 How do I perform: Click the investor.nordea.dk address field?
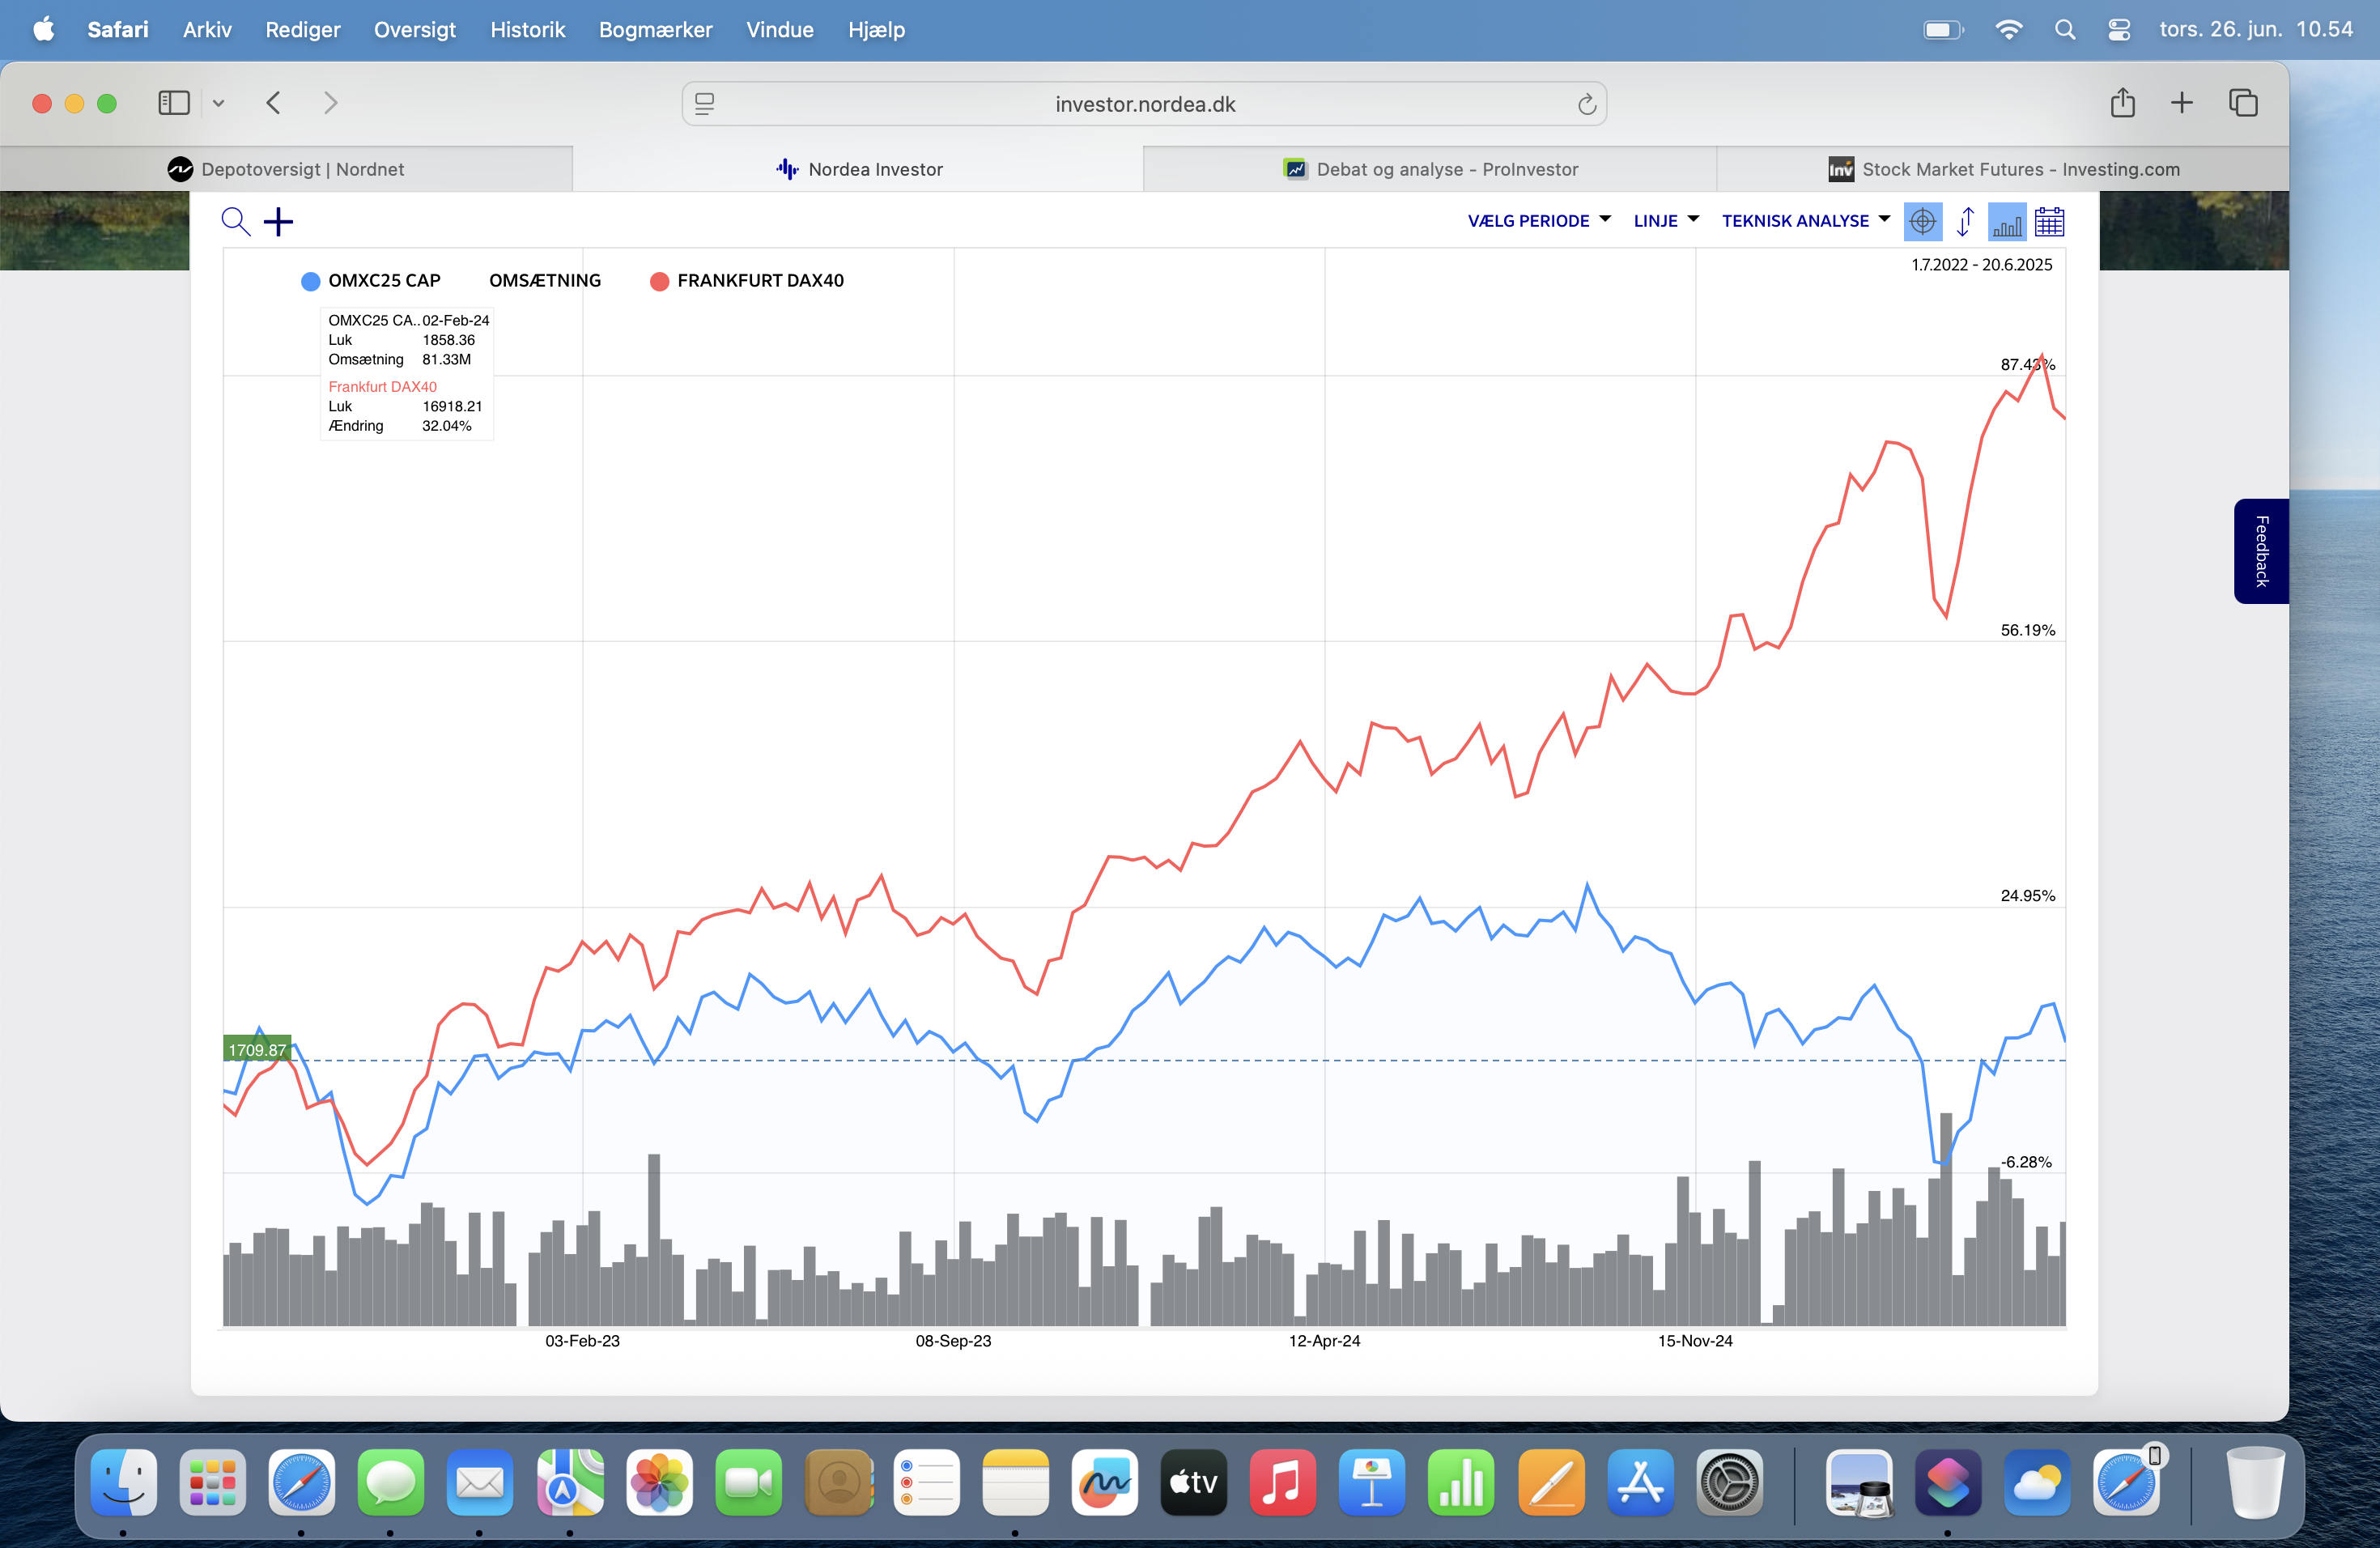pos(1145,104)
